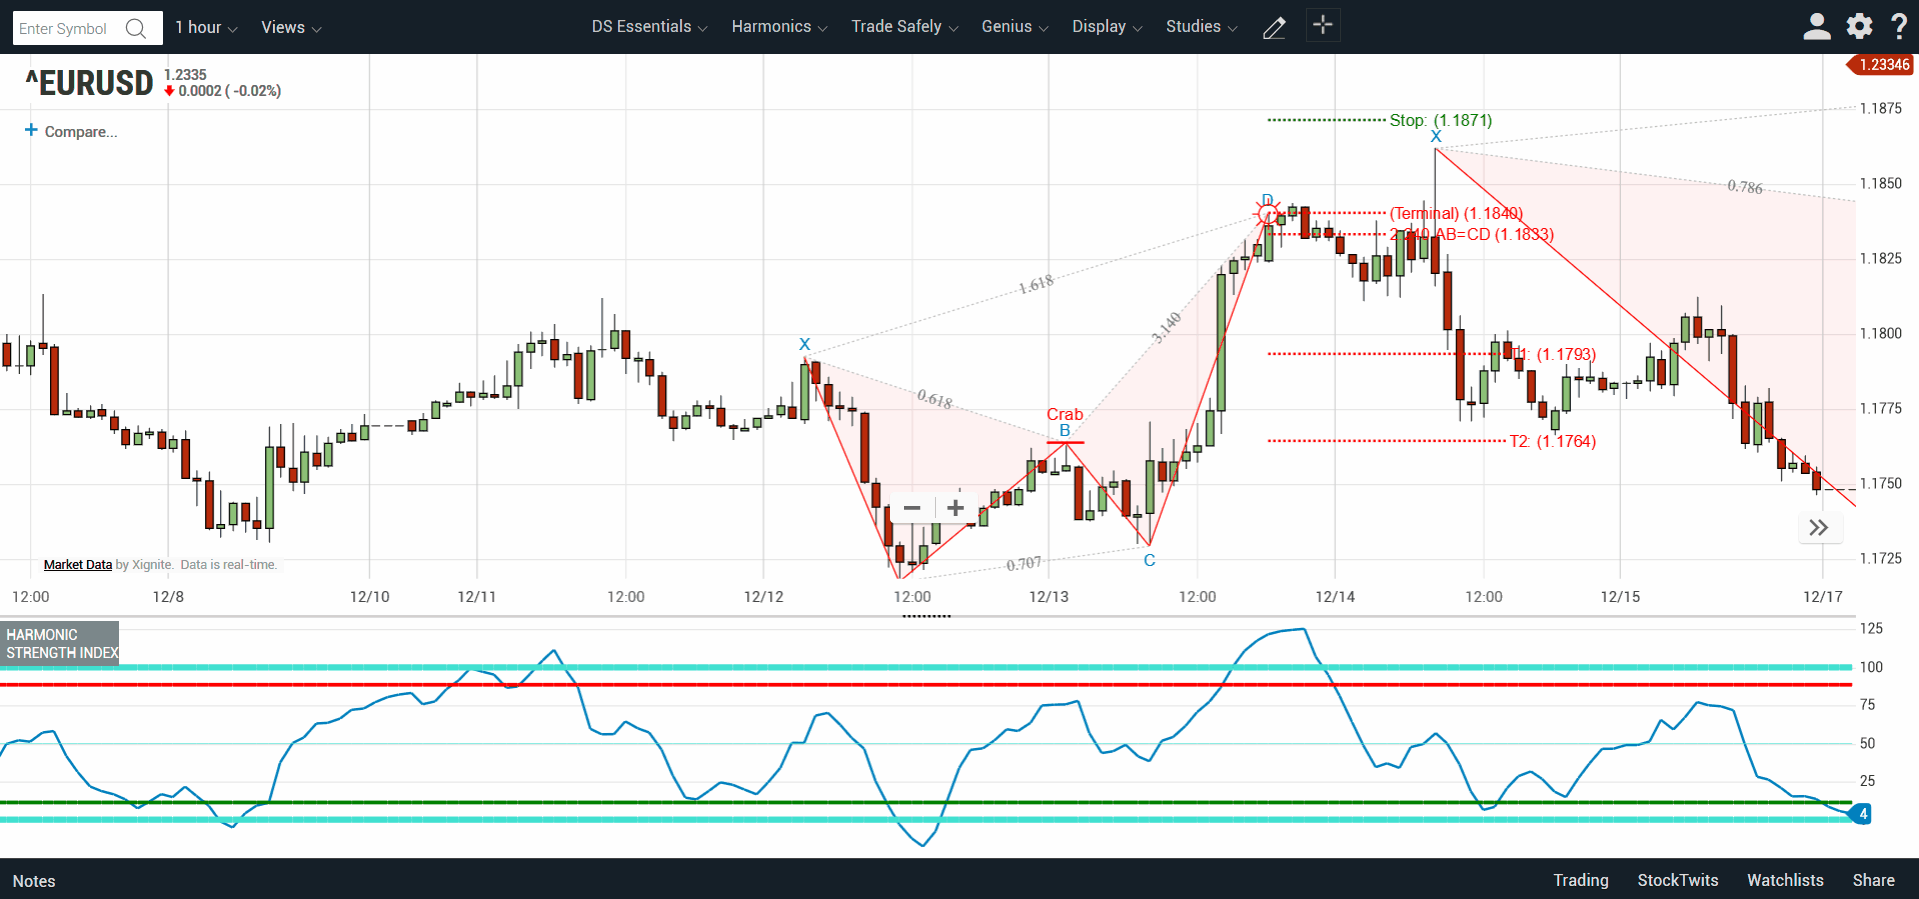Activate the crosshair cursor tool
This screenshot has width=1919, height=899.
[x=1323, y=25]
